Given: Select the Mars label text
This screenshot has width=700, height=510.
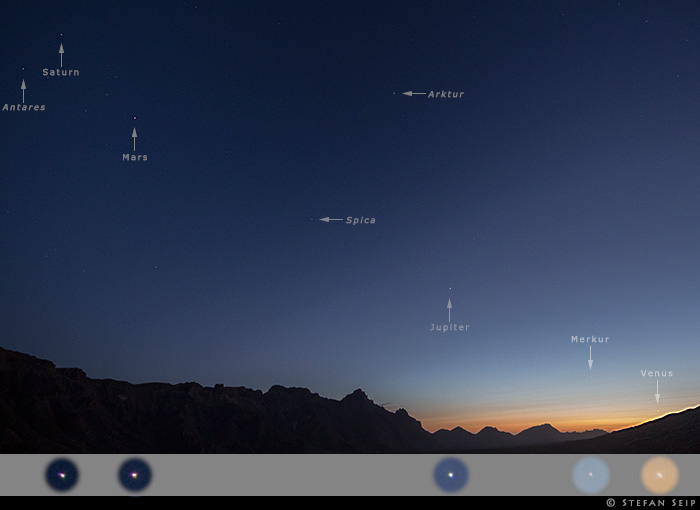Looking at the screenshot, I should coord(135,157).
